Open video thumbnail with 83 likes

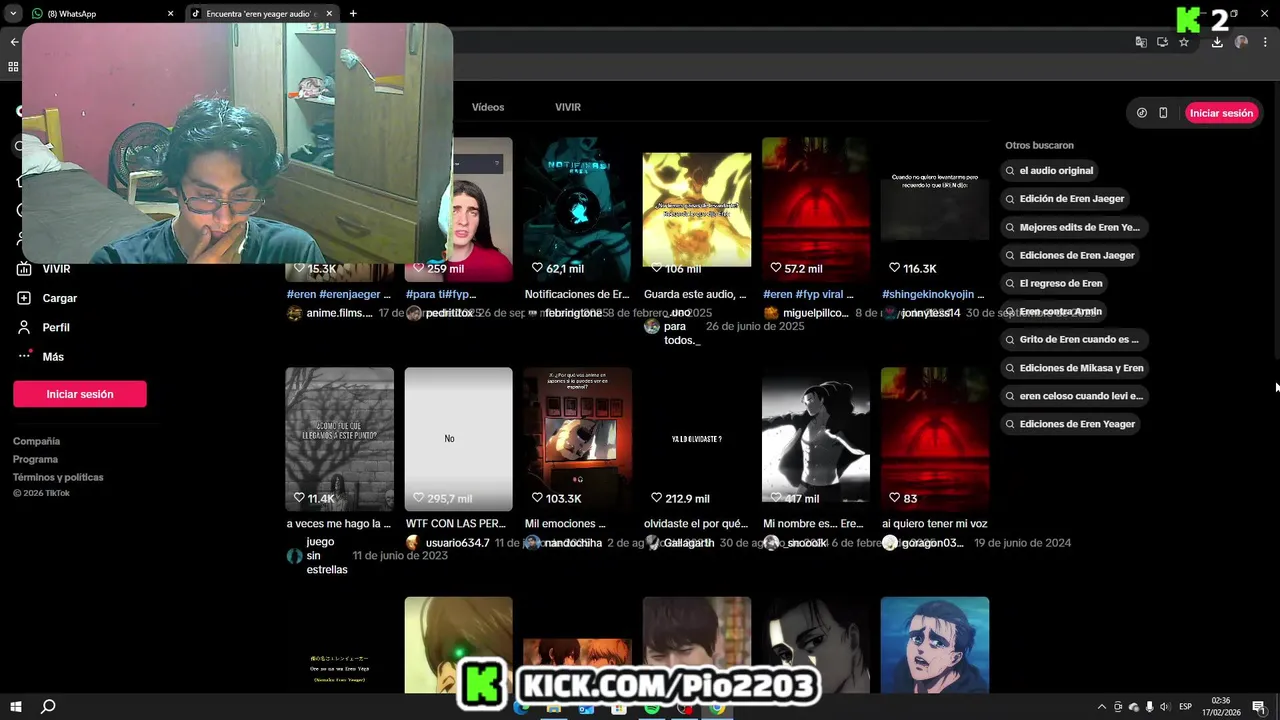(935, 439)
